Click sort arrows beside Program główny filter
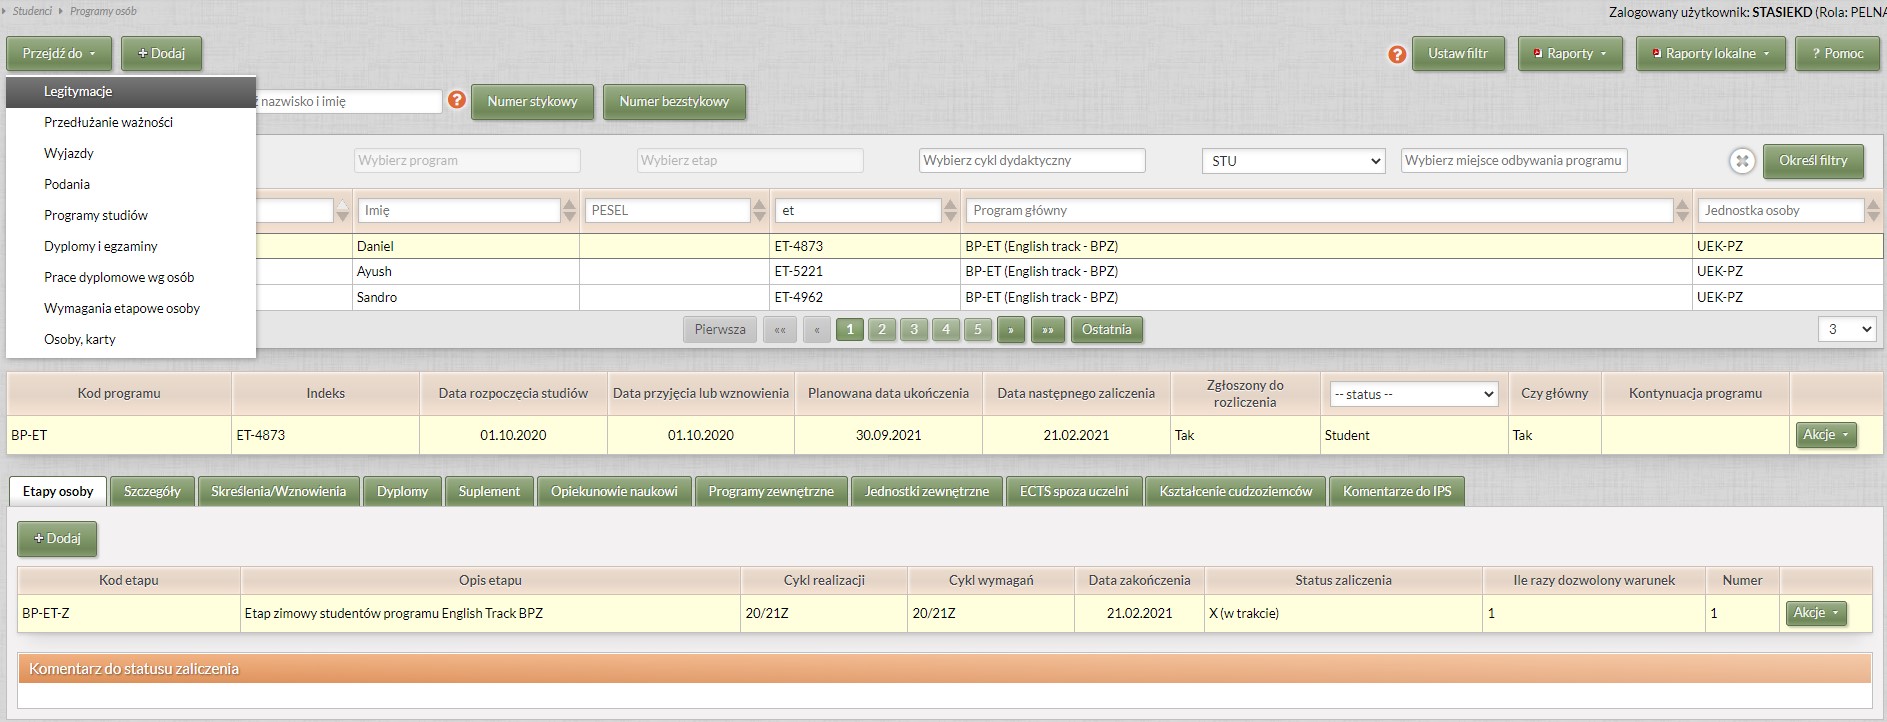The image size is (1887, 722). tap(1683, 210)
